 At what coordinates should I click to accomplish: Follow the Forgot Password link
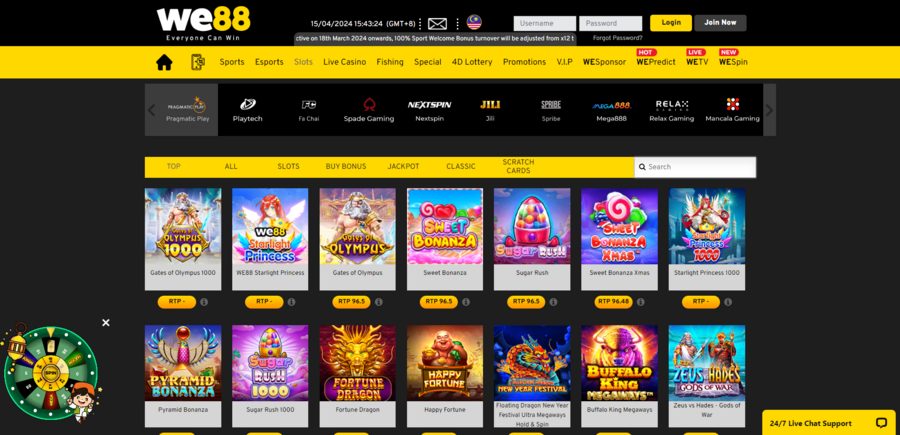click(x=618, y=38)
